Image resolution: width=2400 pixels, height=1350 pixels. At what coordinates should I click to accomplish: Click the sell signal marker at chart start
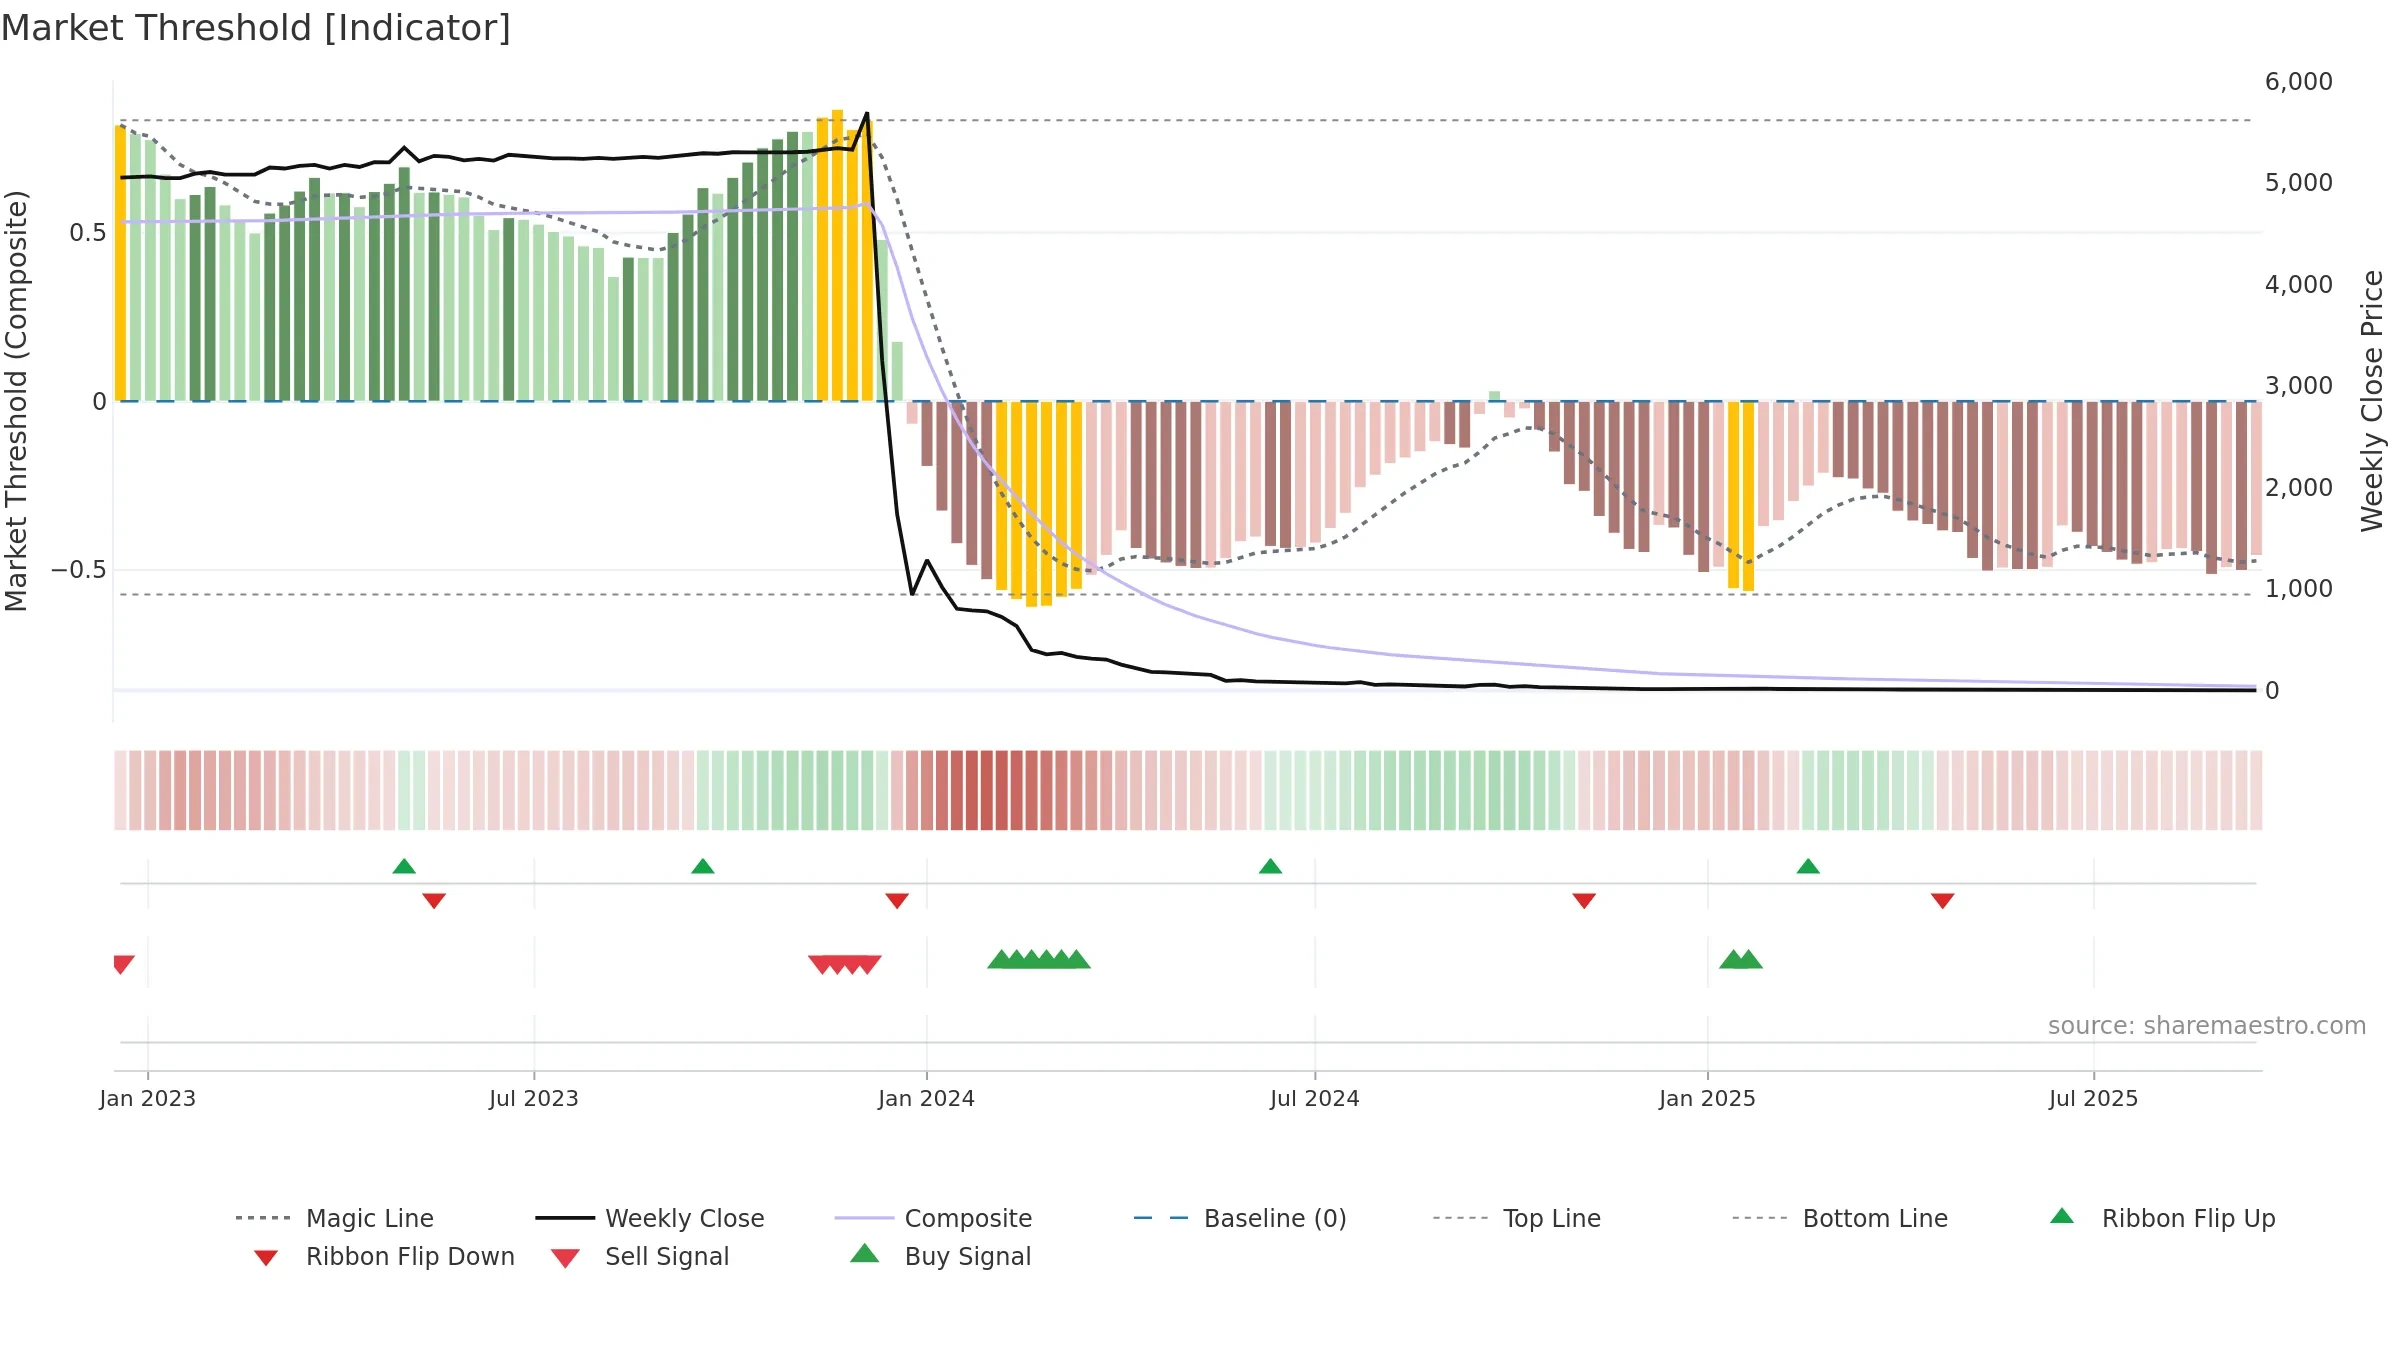click(123, 964)
